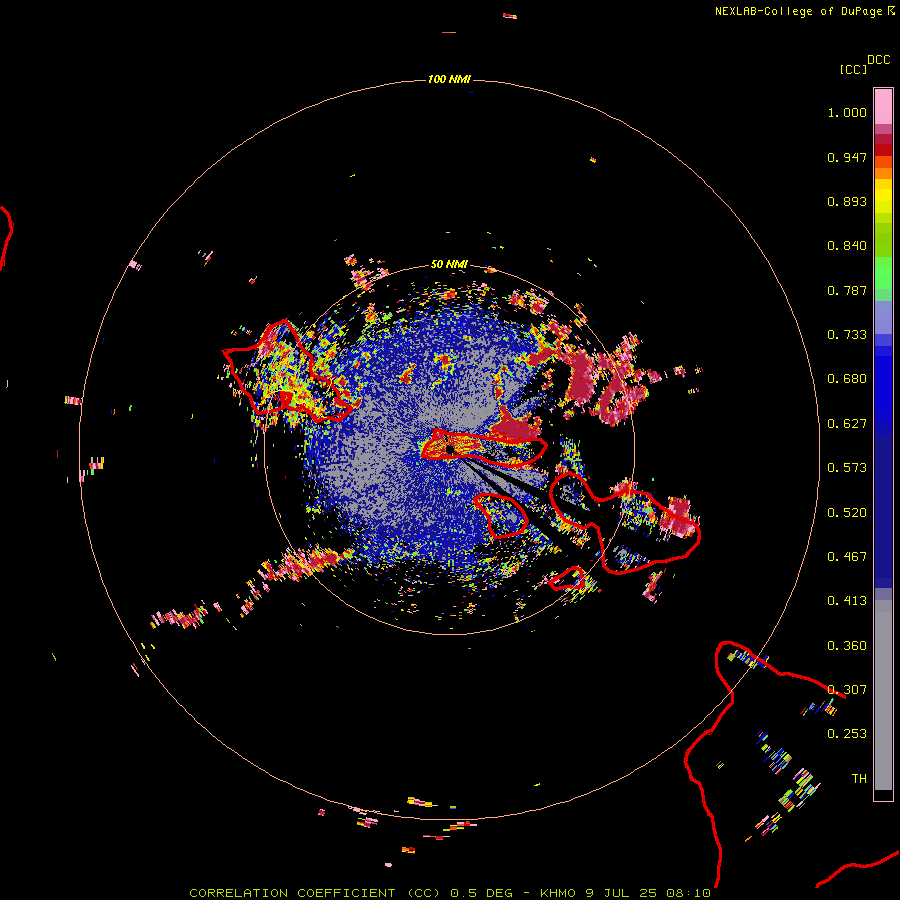Screen dimensions: 900x900
Task: Click the 0.733 legend value
Action: coord(847,335)
